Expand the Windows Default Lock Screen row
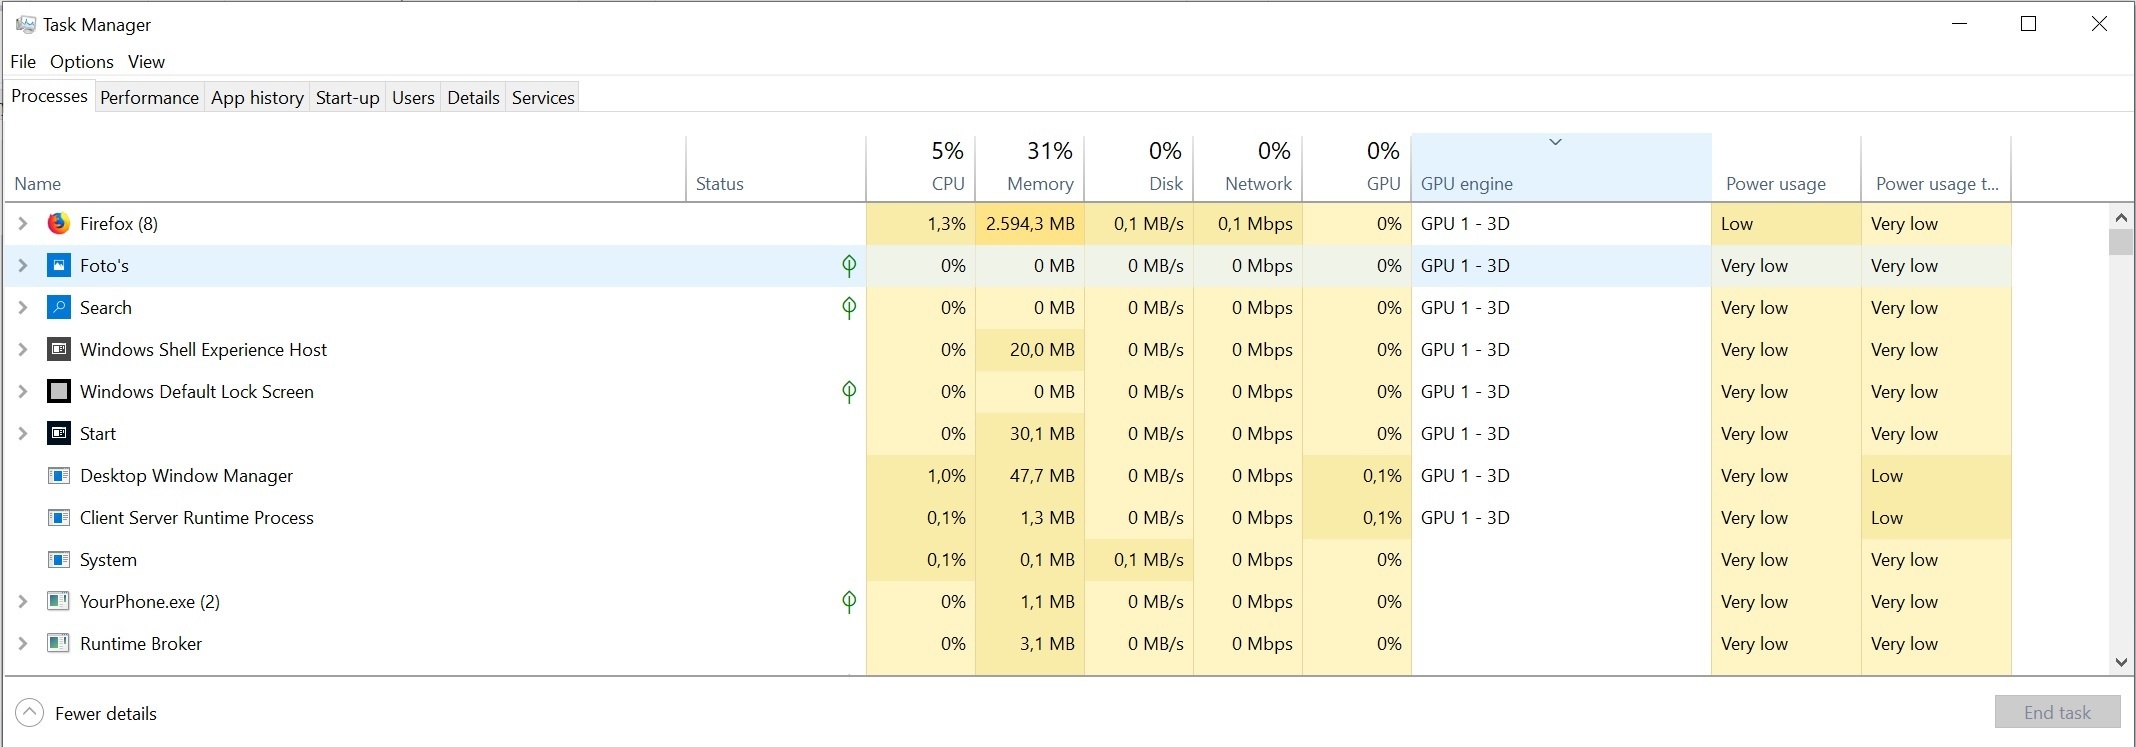This screenshot has width=2136, height=747. tap(23, 392)
